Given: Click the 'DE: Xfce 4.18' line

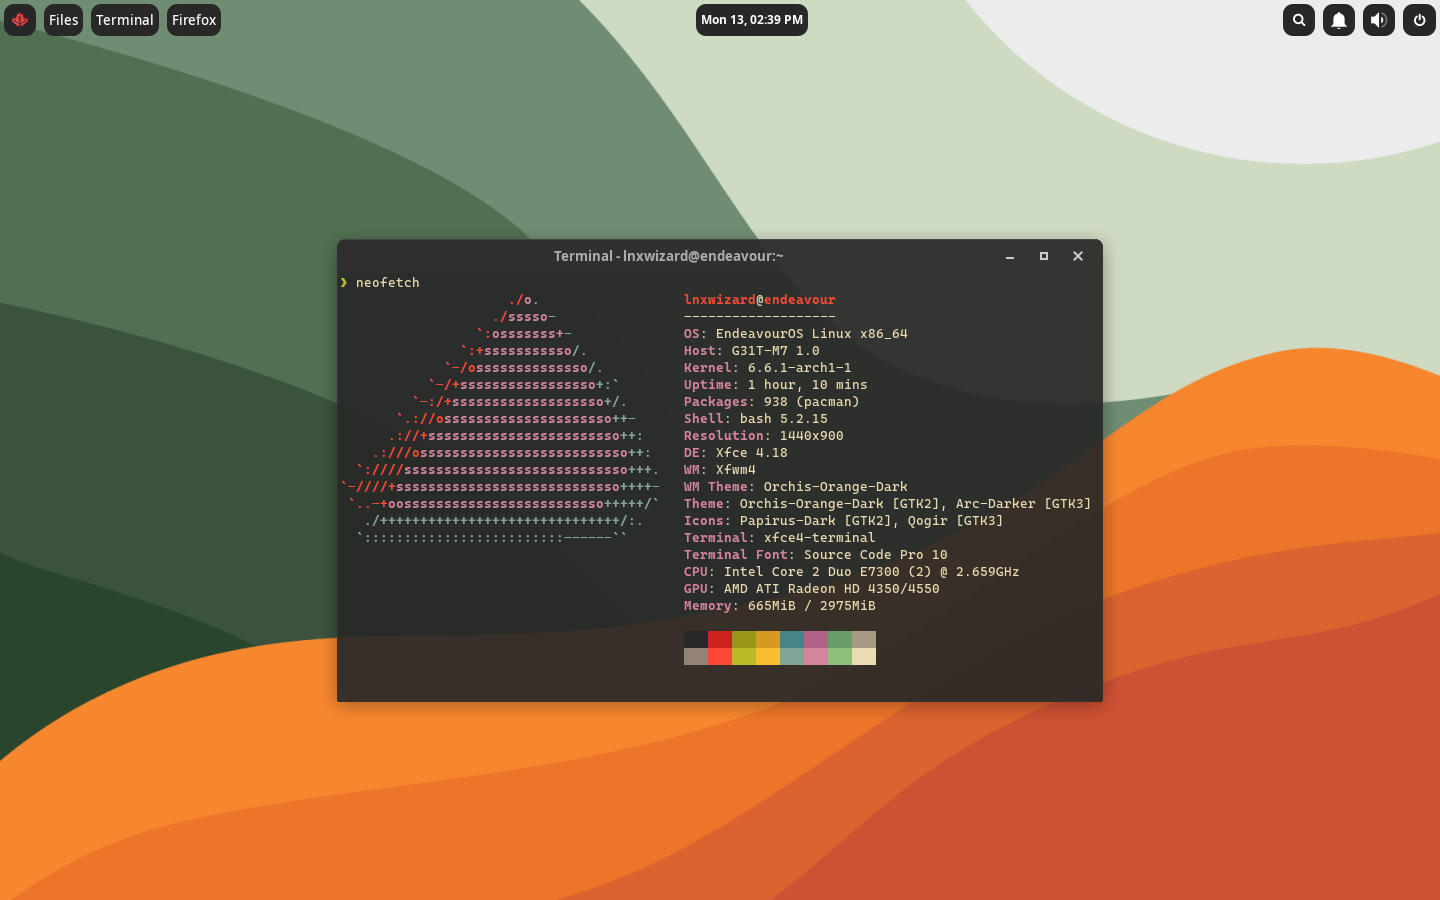Looking at the screenshot, I should pos(736,453).
